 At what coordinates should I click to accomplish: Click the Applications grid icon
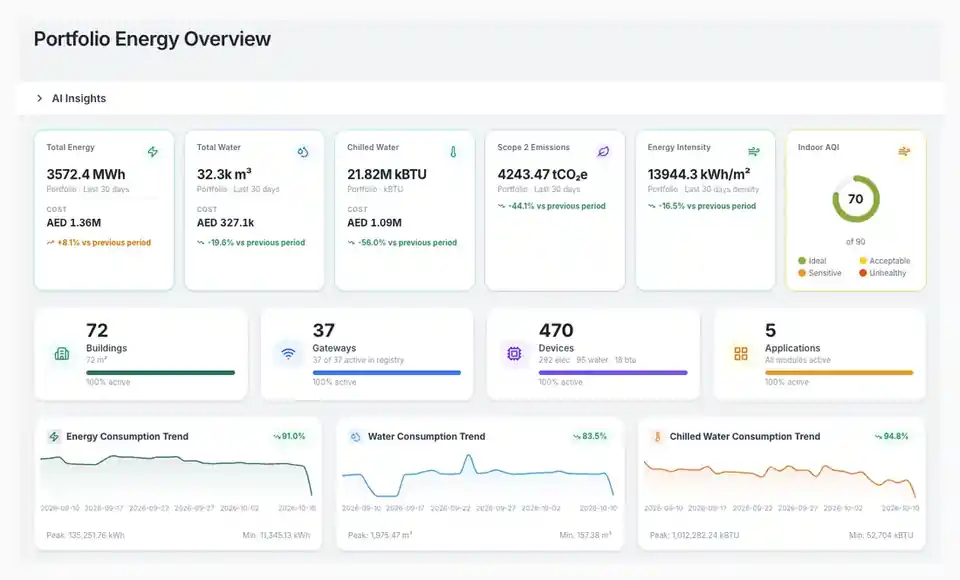[x=741, y=353]
